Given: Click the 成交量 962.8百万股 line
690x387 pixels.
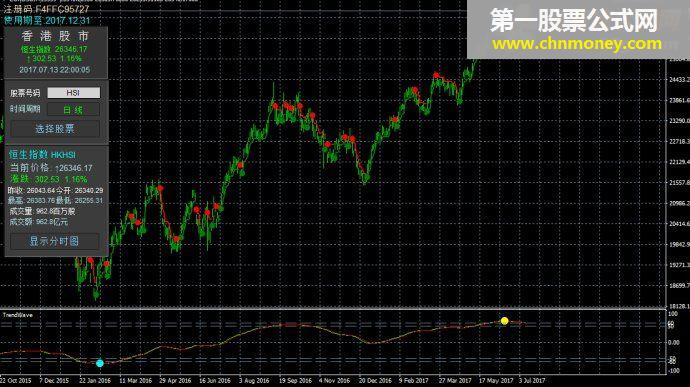Looking at the screenshot, I should point(42,211).
